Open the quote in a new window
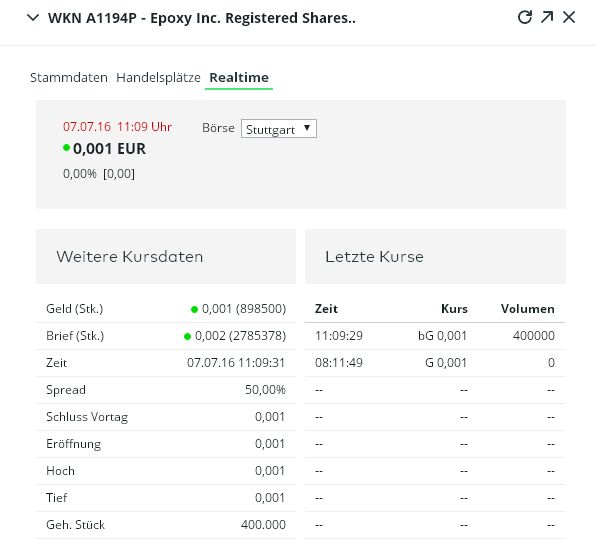This screenshot has width=596, height=548. click(547, 17)
